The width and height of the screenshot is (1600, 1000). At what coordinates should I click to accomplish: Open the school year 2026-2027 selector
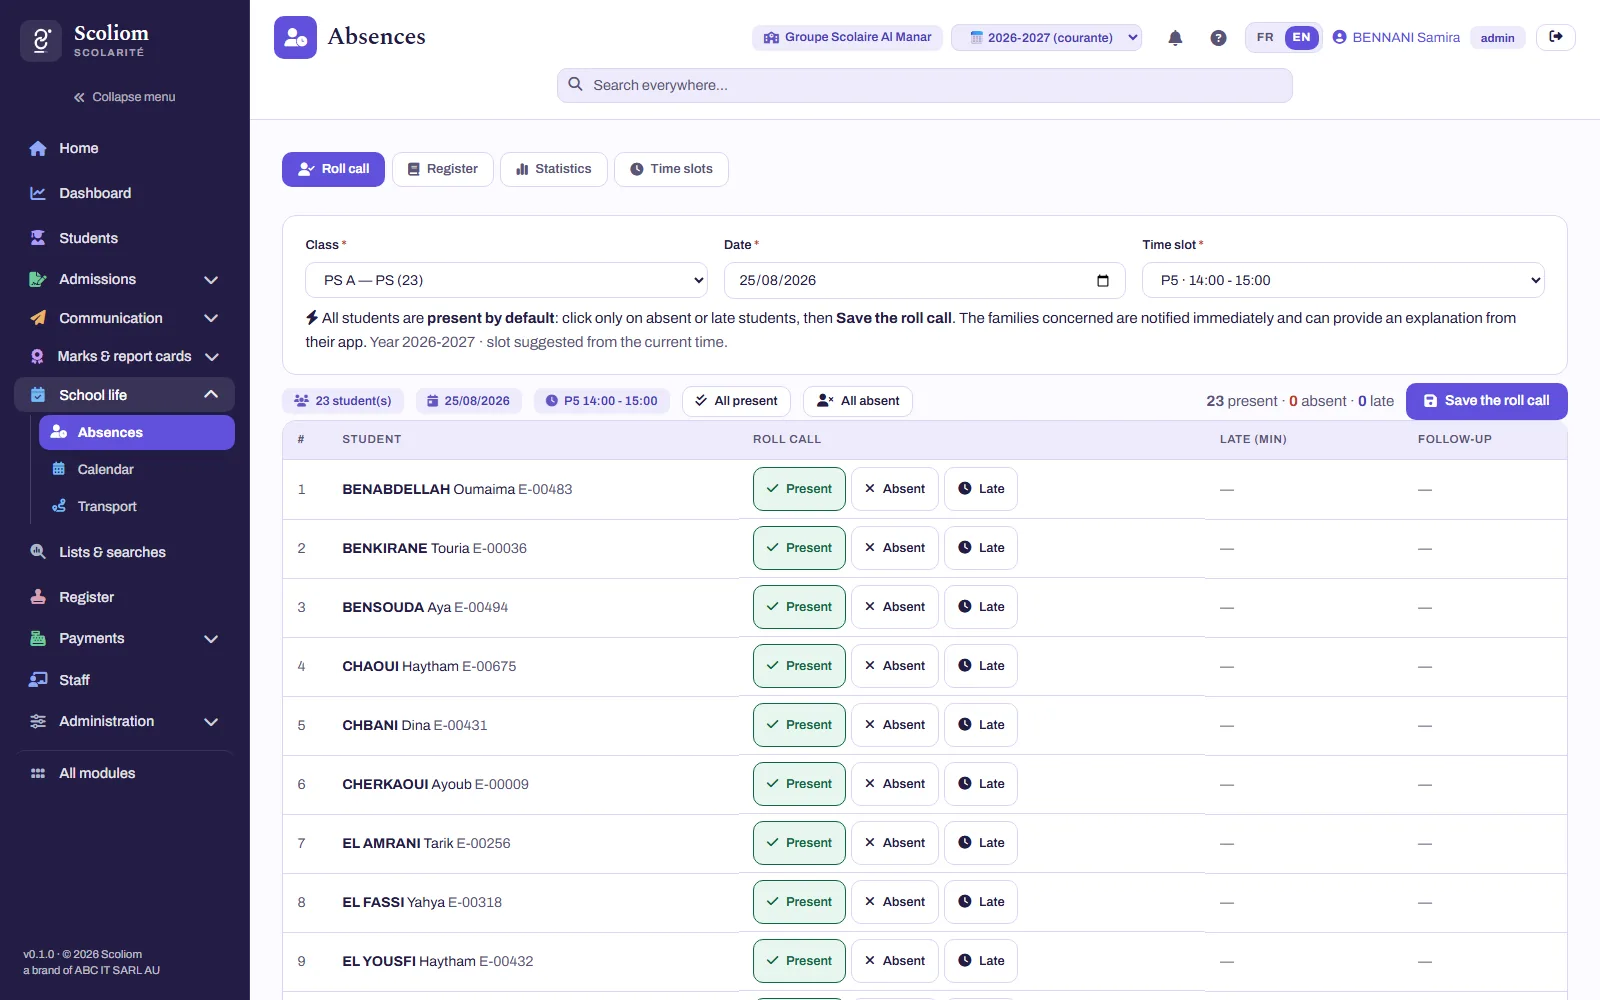pyautogui.click(x=1046, y=37)
